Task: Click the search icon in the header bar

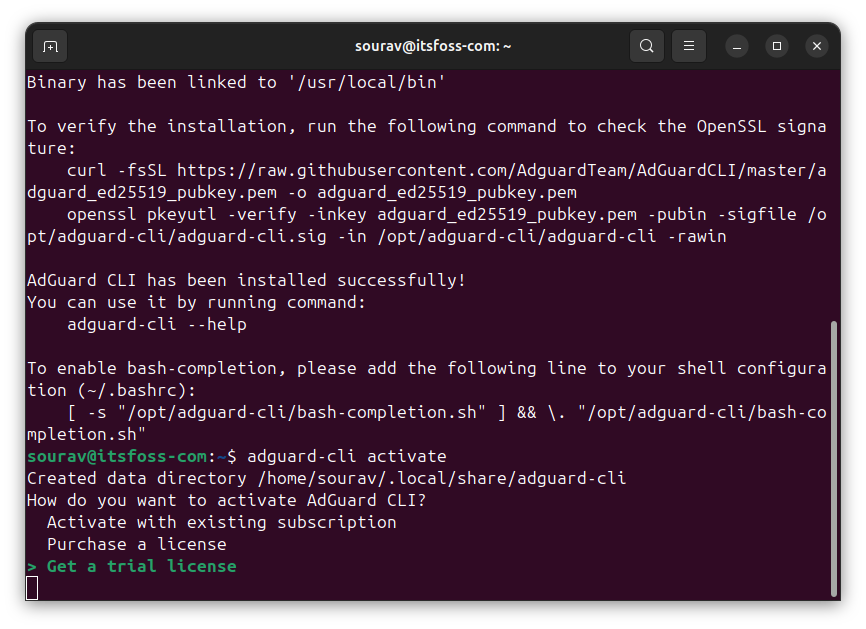Action: coord(646,45)
